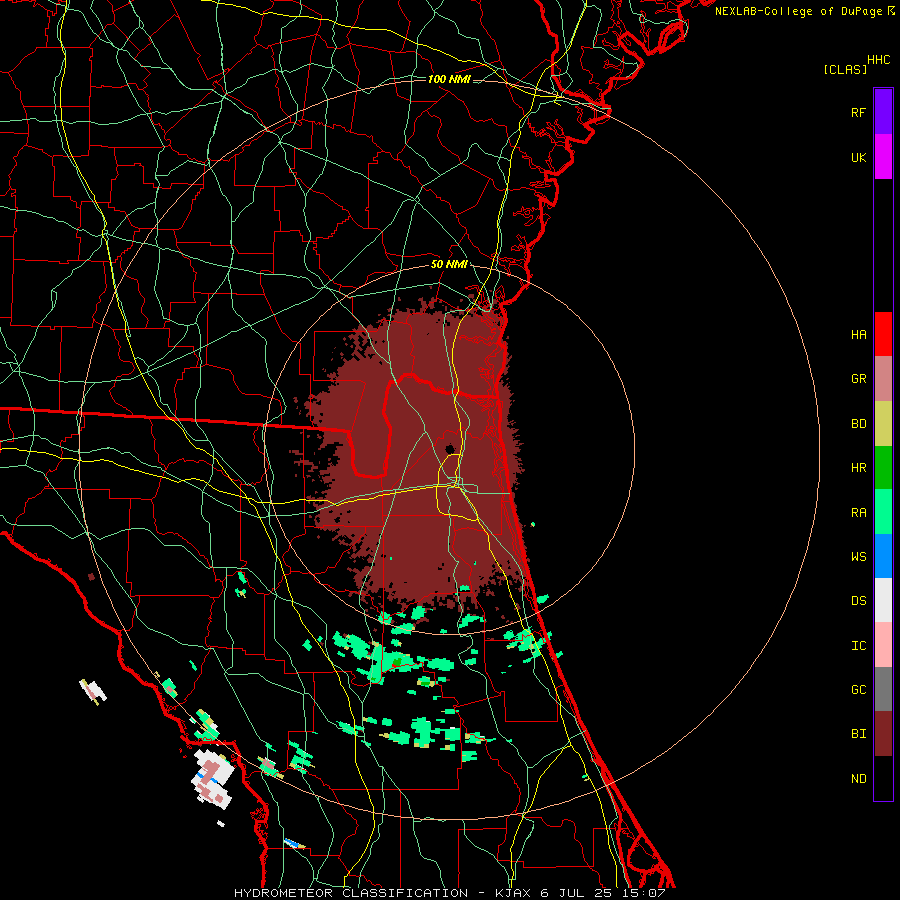Select the BD yellow legend swatch
Viewport: 900px width, 900px height.
click(883, 424)
